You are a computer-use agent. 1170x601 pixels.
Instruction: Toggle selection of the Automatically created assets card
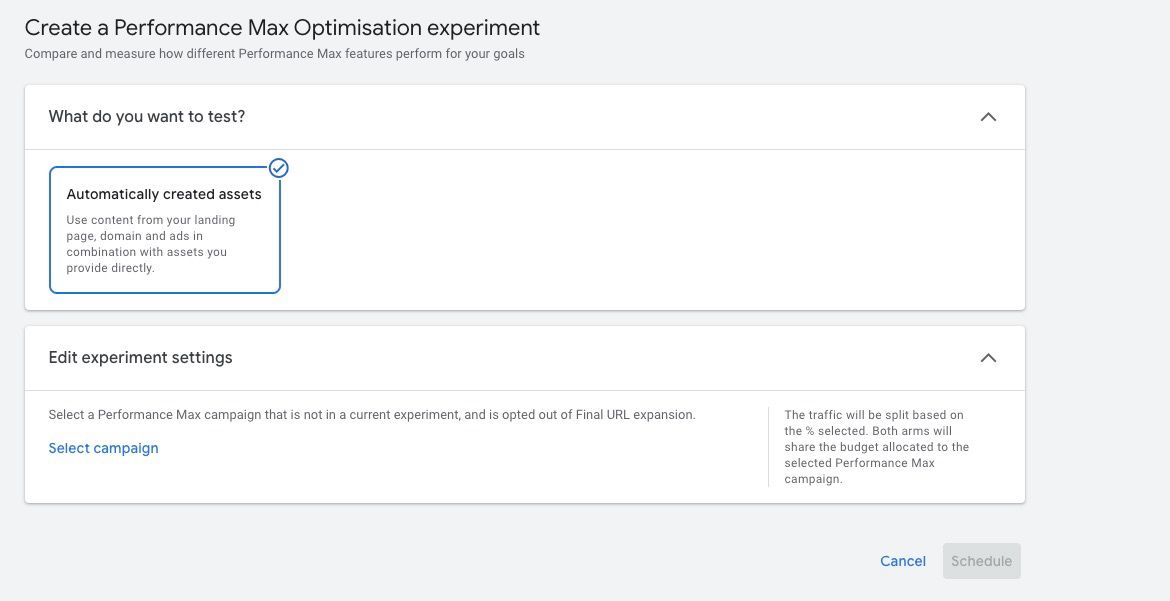[x=165, y=230]
